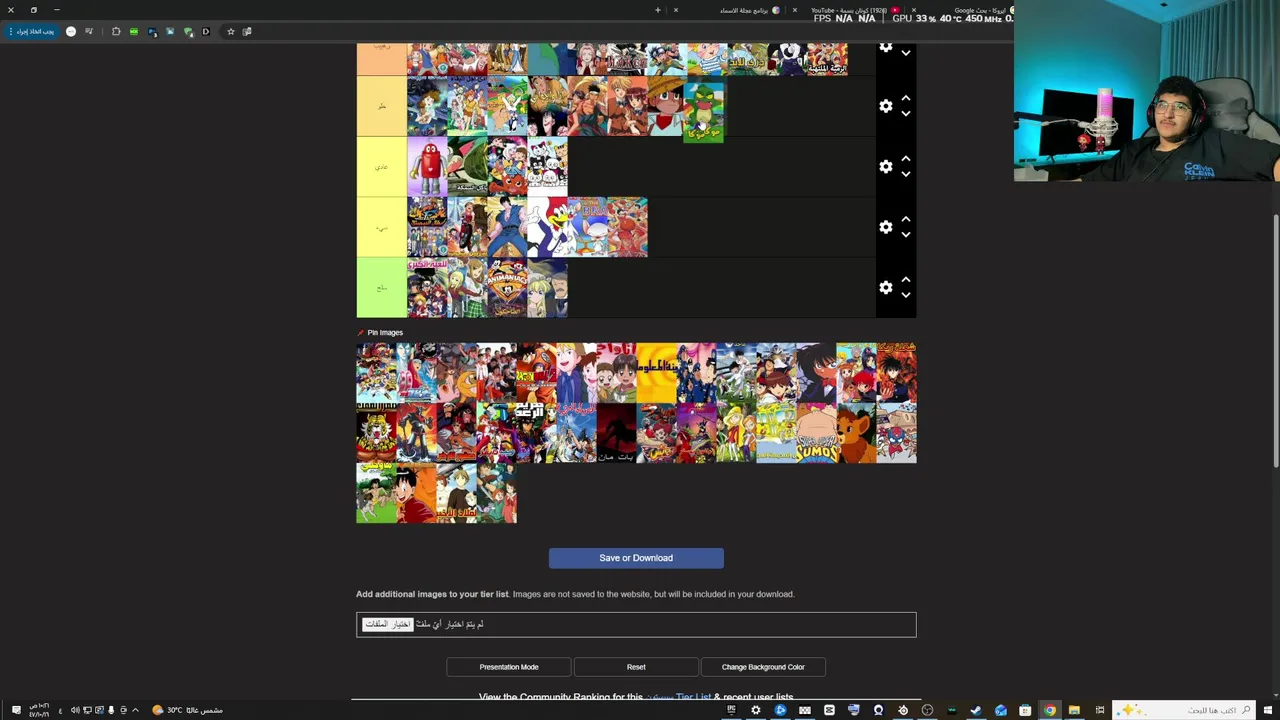Viewport: 1280px width, 720px height.
Task: Click the yellow tier label cell
Action: point(381,166)
